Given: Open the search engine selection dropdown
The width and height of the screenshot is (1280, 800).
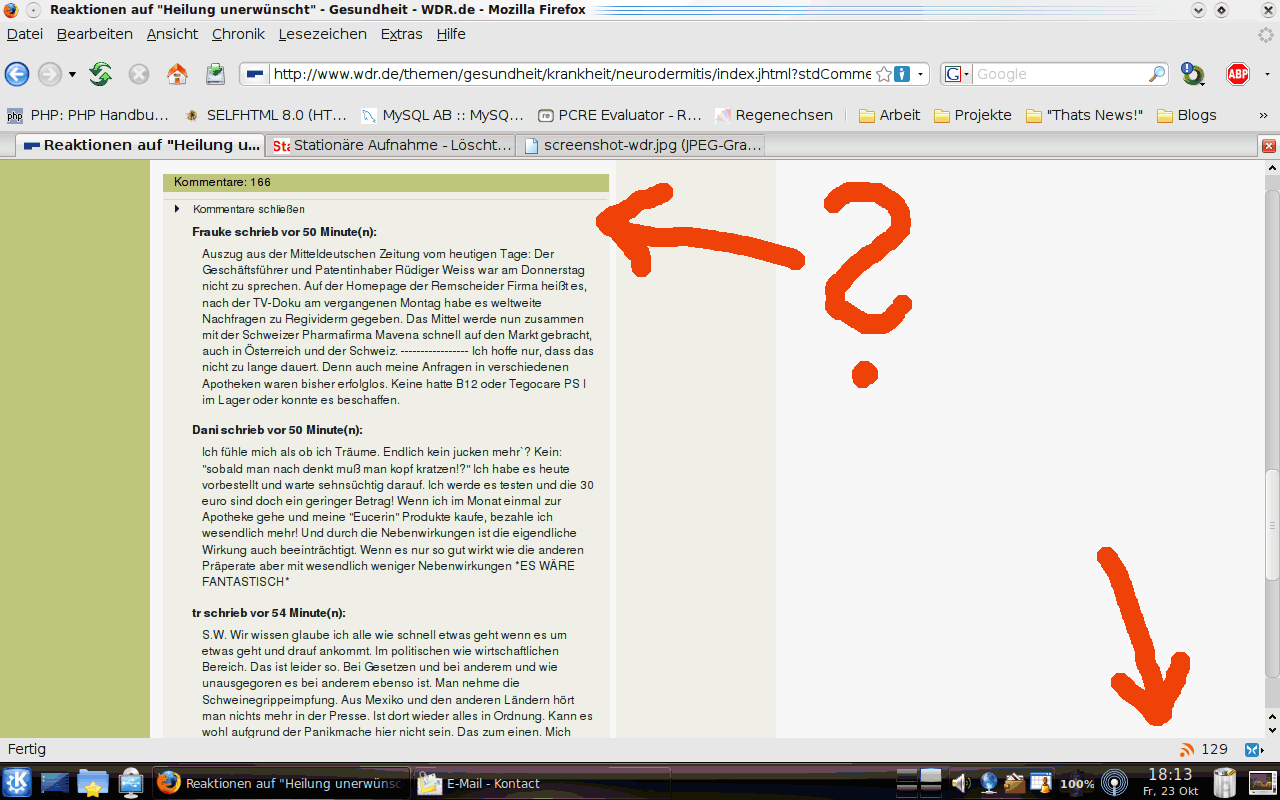Looking at the screenshot, I should pyautogui.click(x=957, y=74).
